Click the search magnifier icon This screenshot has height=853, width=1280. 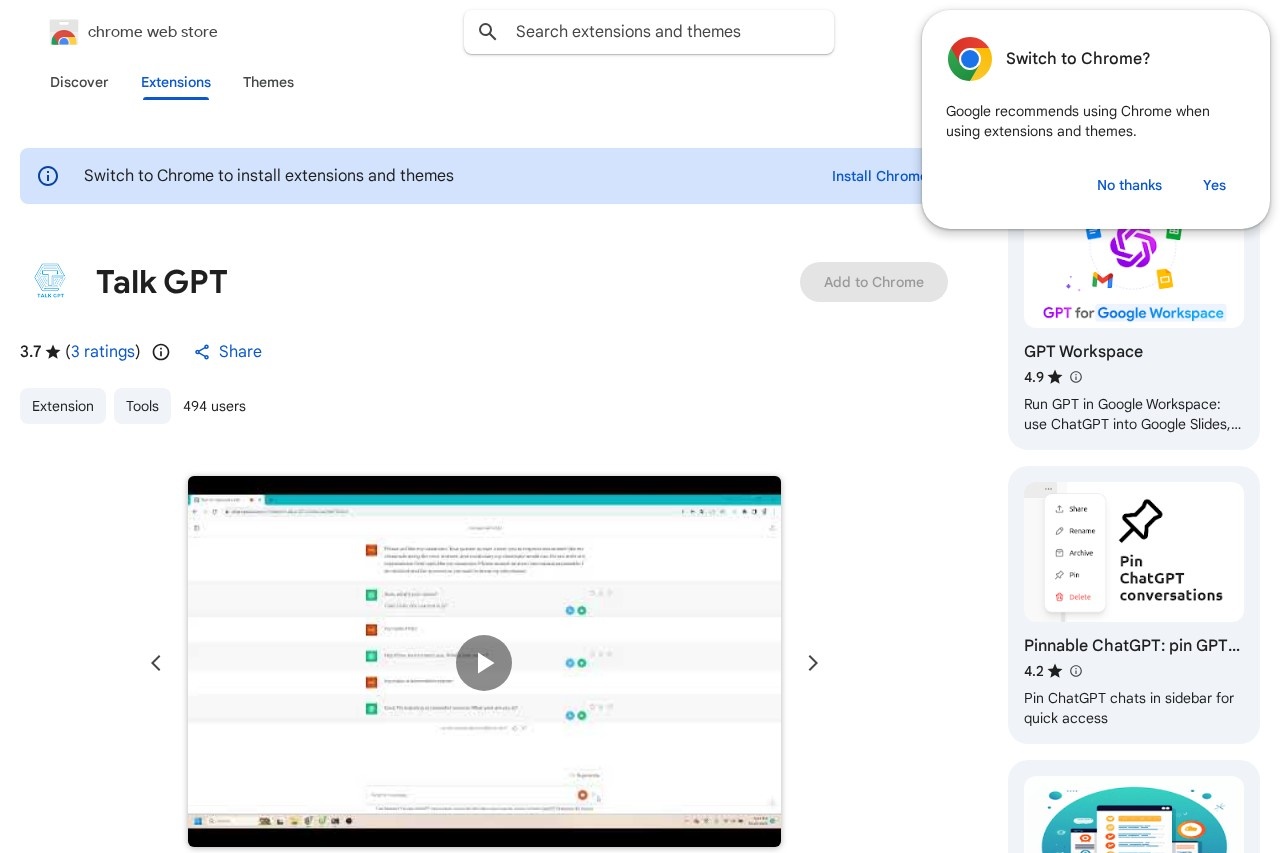point(488,32)
